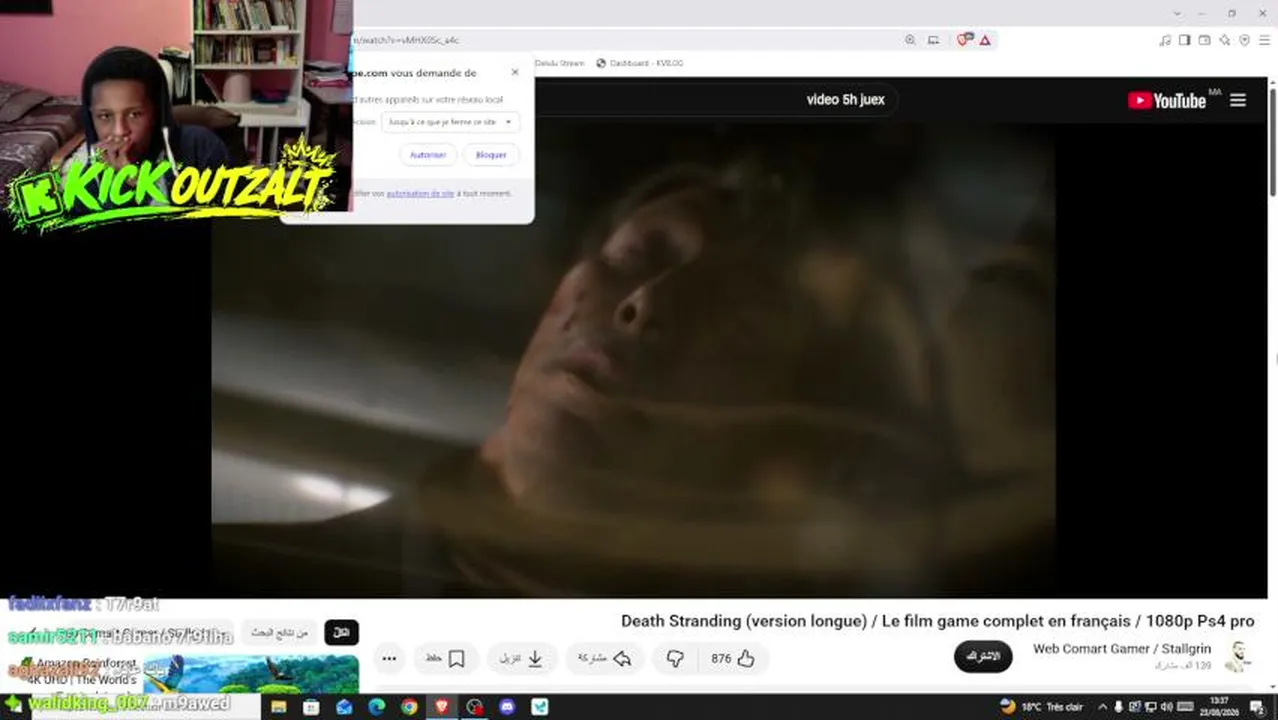Screen dimensions: 1278x720
Task: Open the Brave wallet icon
Action: click(1205, 40)
